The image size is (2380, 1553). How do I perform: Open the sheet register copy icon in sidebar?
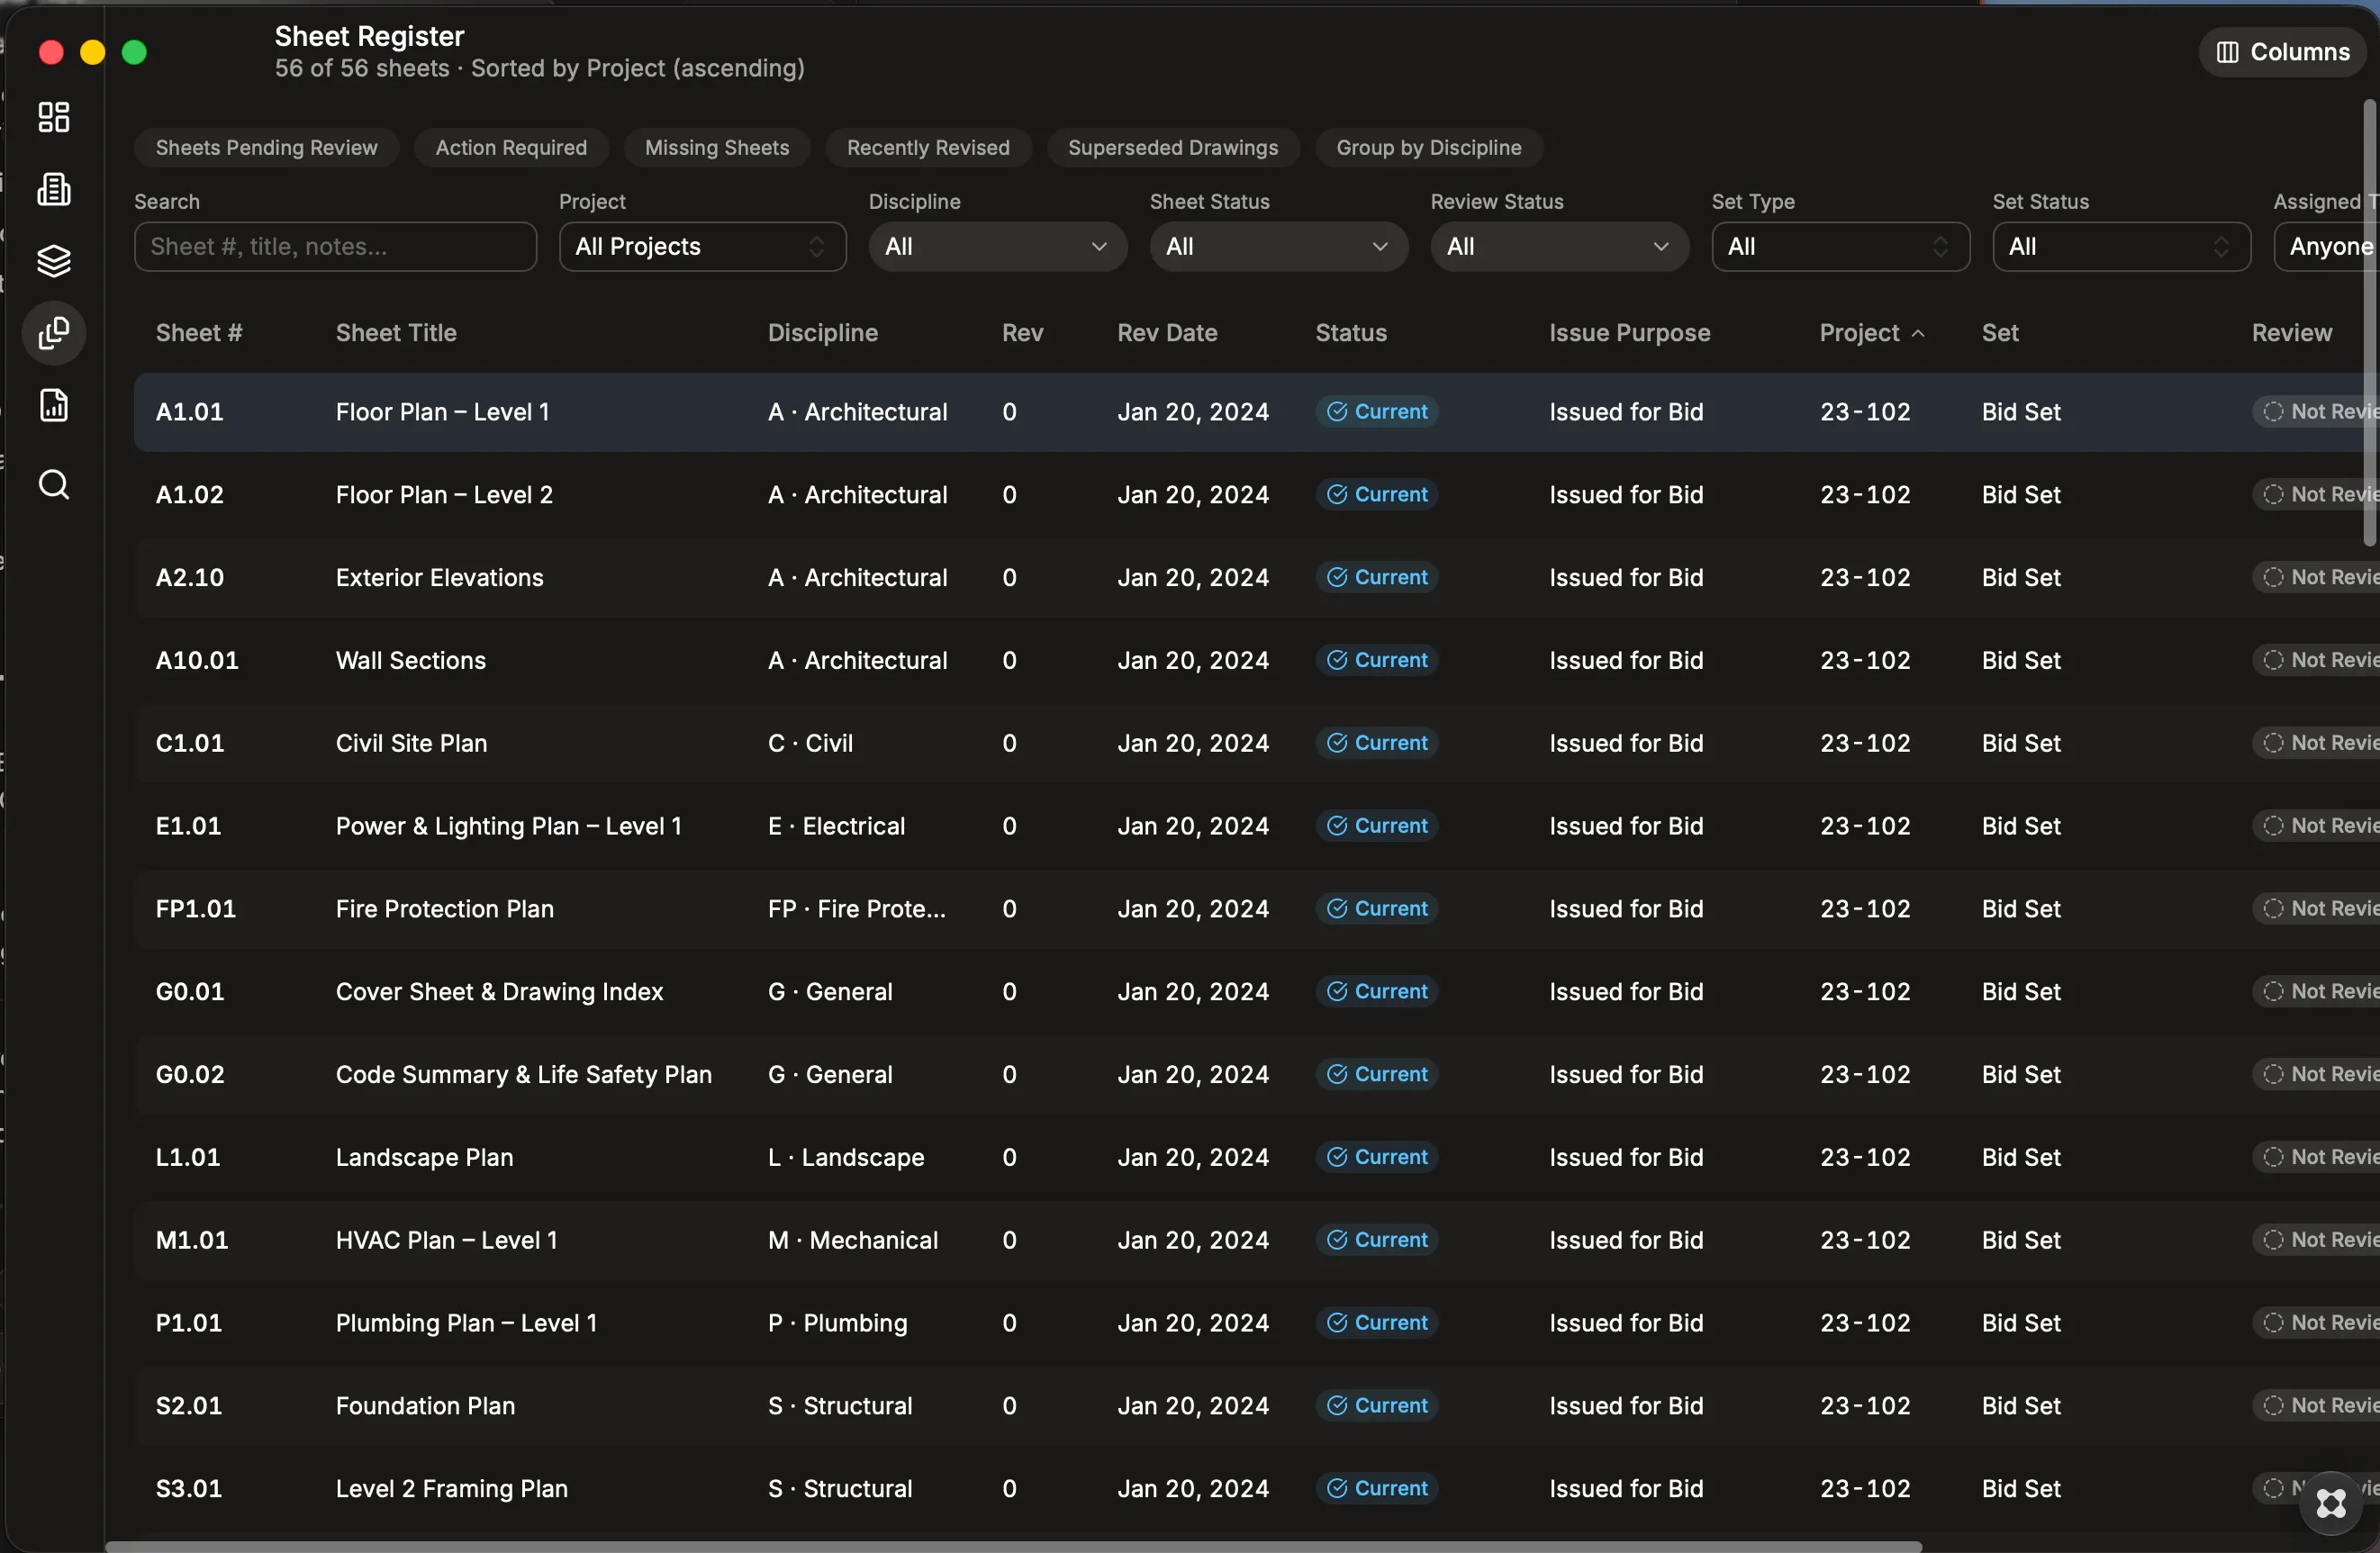point(53,333)
